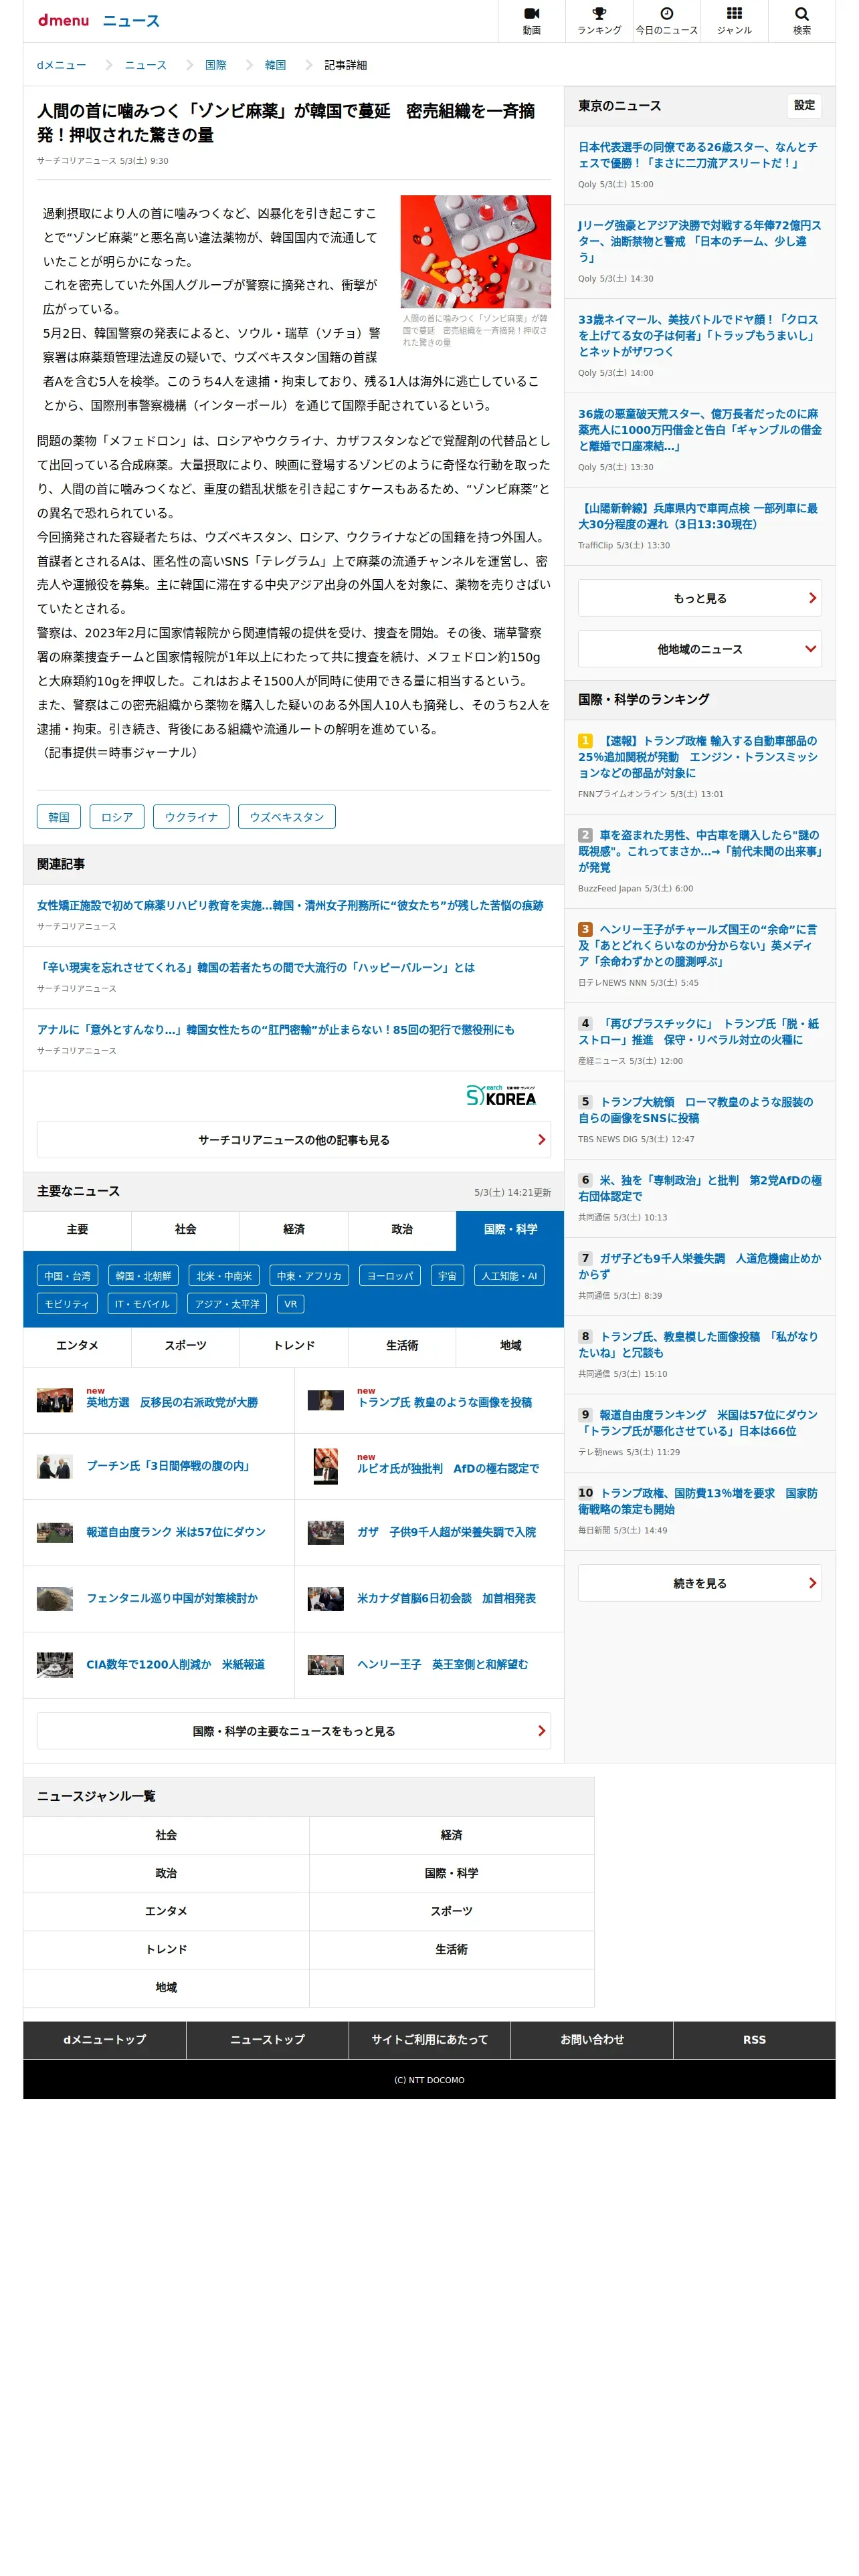This screenshot has width=859, height=2576.
Task: Open thumbnail for ガザ 子供9千人 headline
Action: pos(325,1532)
